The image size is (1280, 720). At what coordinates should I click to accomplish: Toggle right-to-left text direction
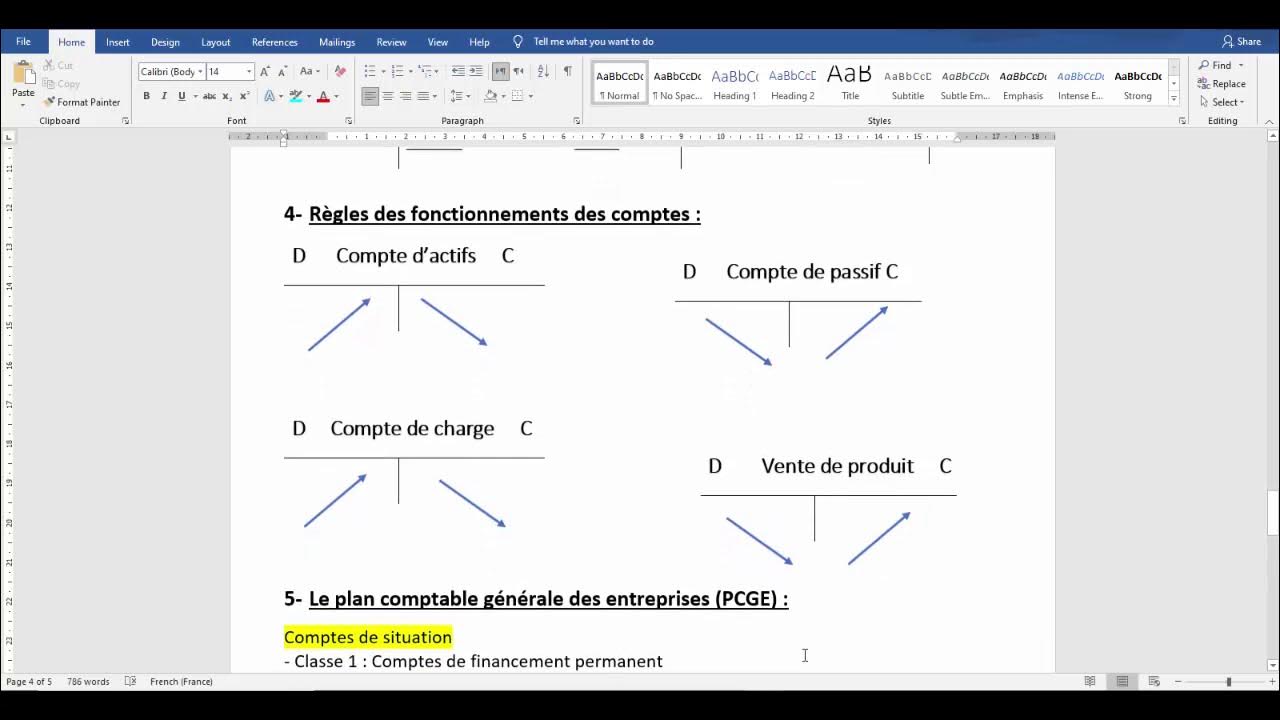point(518,71)
